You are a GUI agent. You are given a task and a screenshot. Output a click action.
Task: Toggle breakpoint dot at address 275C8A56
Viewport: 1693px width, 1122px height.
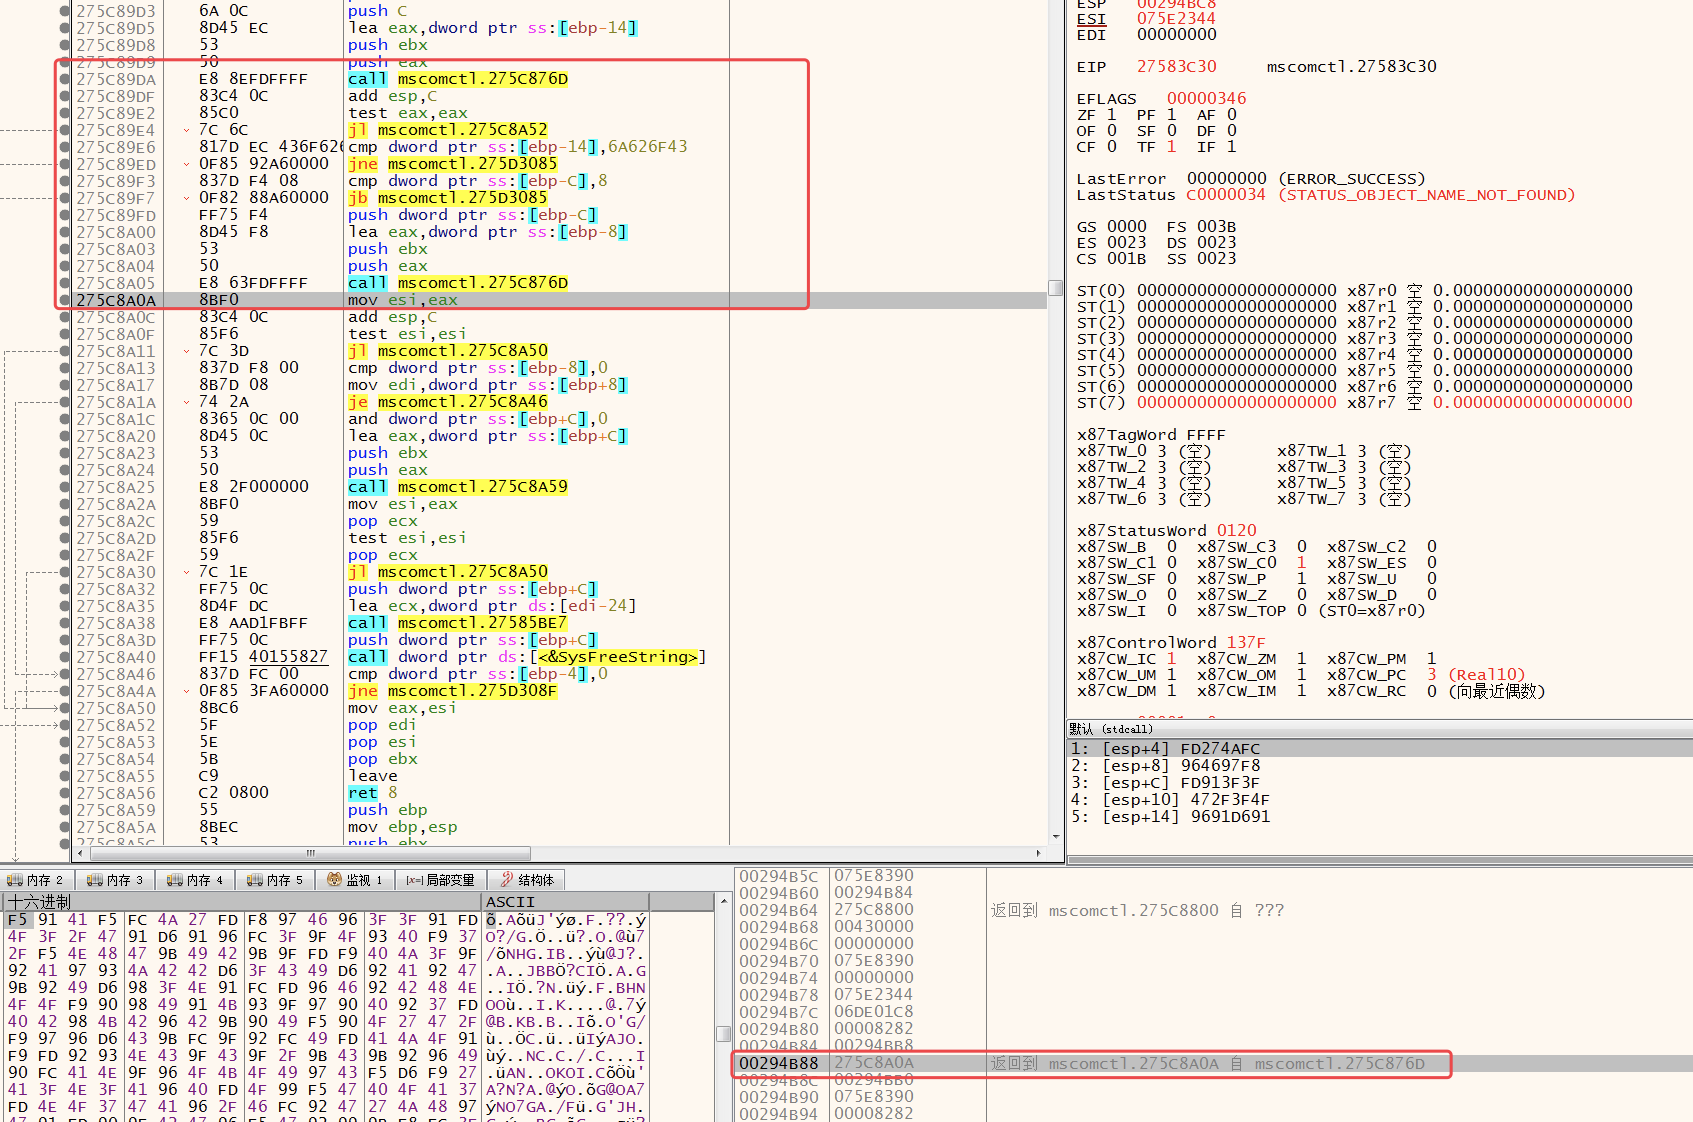pos(65,793)
